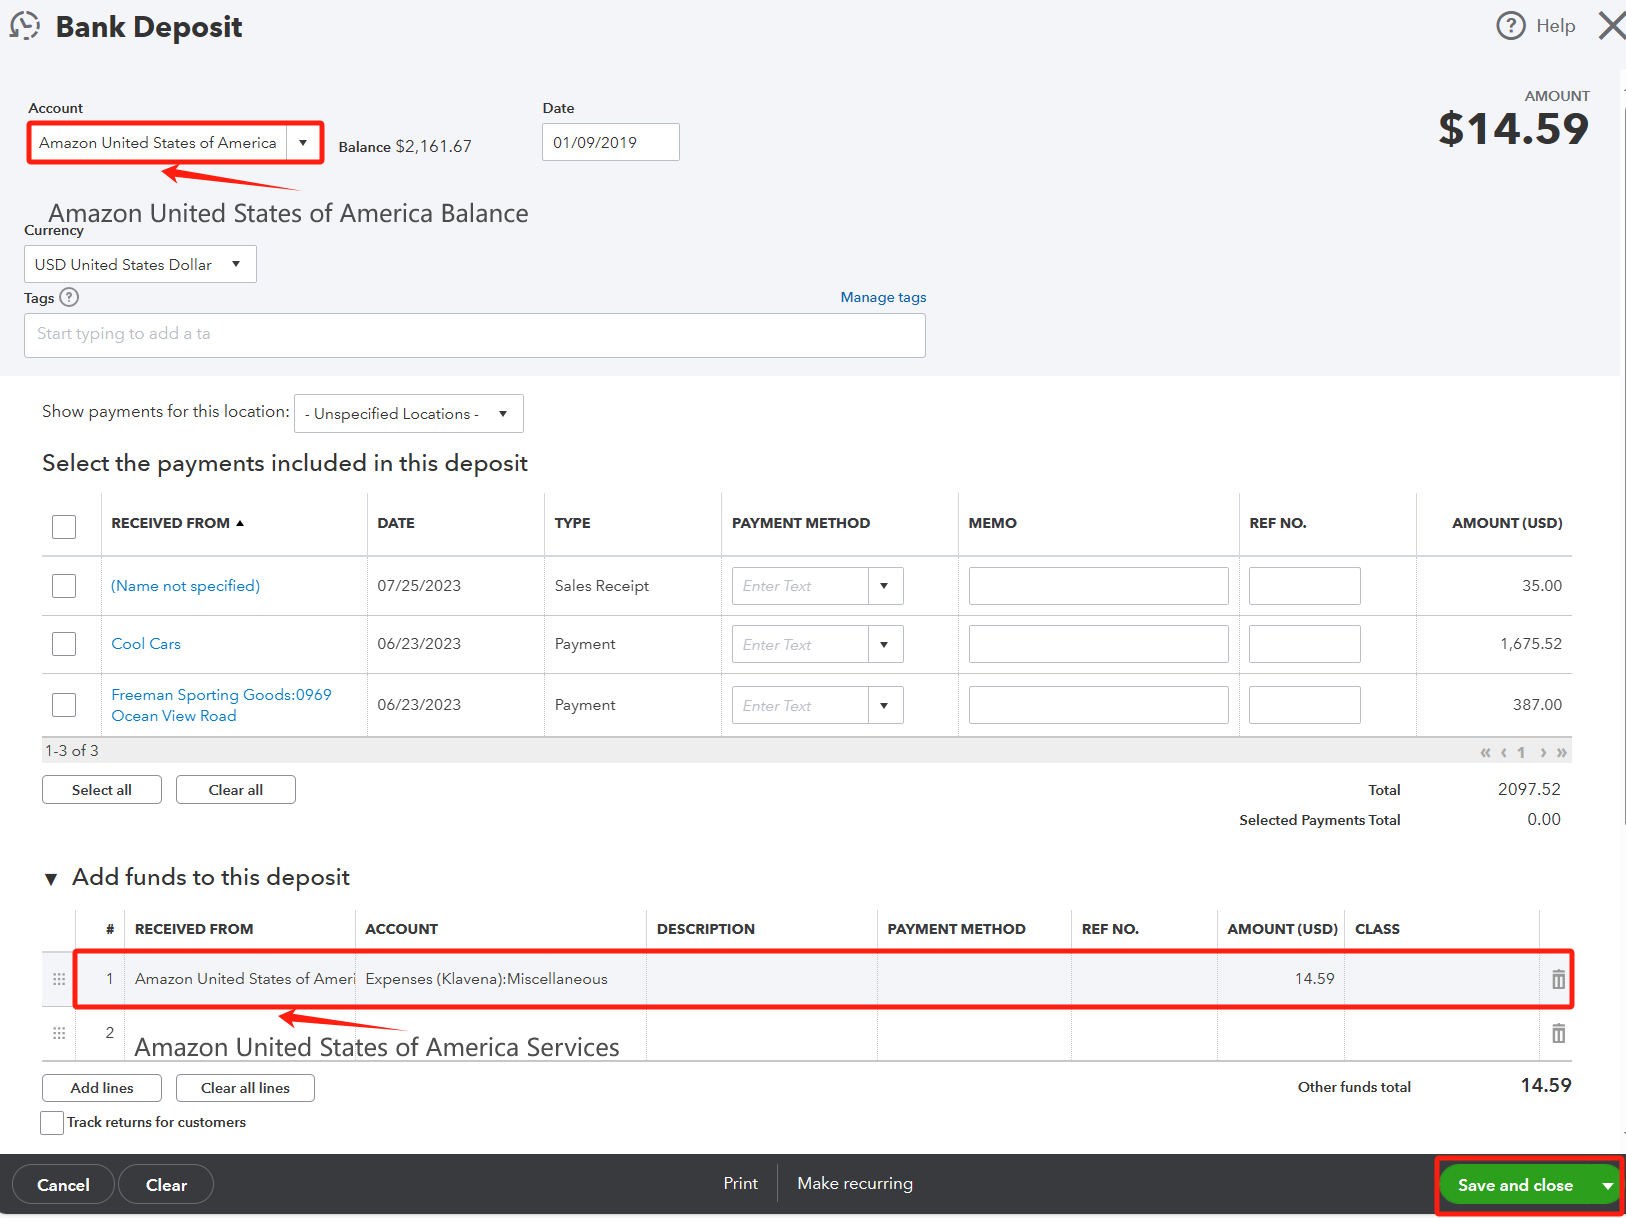1626x1218 pixels.
Task: Open the recent transactions clock icon
Action: click(x=25, y=26)
